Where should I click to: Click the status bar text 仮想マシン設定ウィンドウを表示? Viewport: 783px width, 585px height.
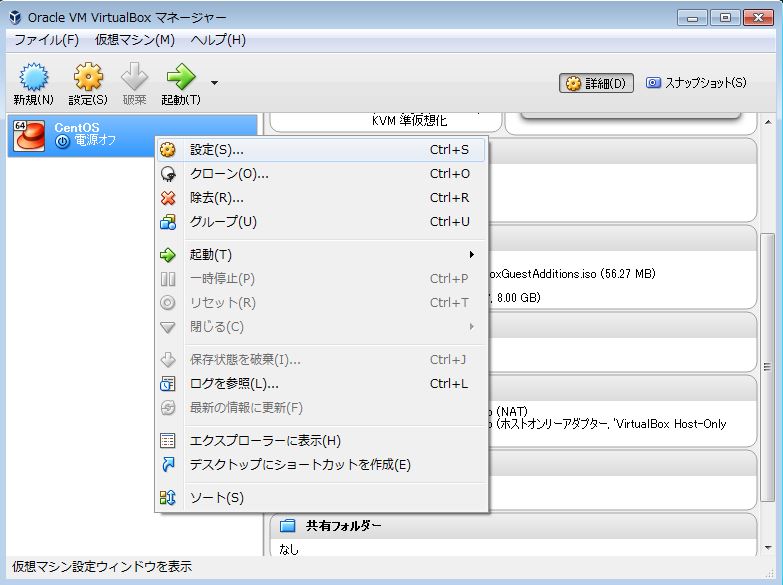tap(102, 567)
